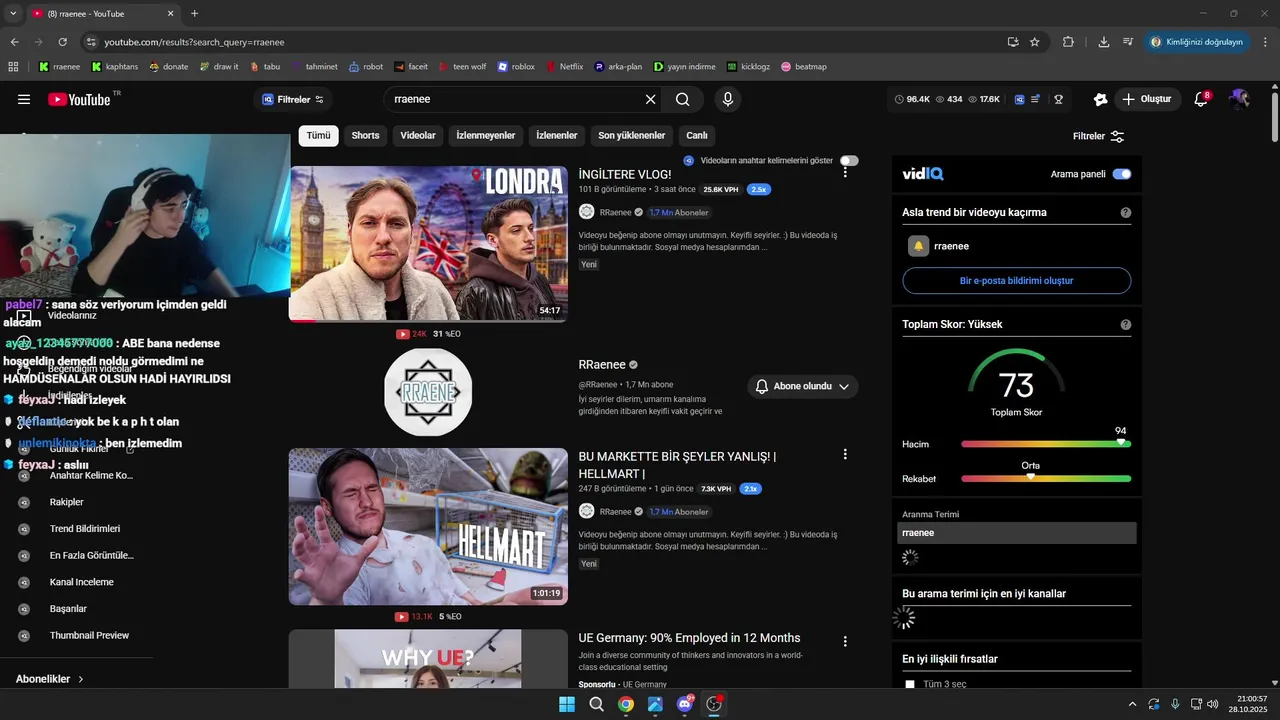Check the Tümü 3 seç checkbox
This screenshot has height=720, width=1280.
910,685
